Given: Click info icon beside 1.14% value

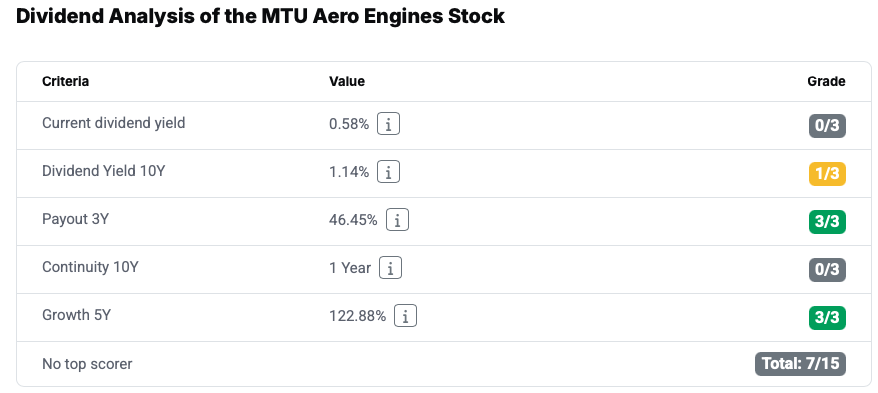Looking at the screenshot, I should click(388, 172).
